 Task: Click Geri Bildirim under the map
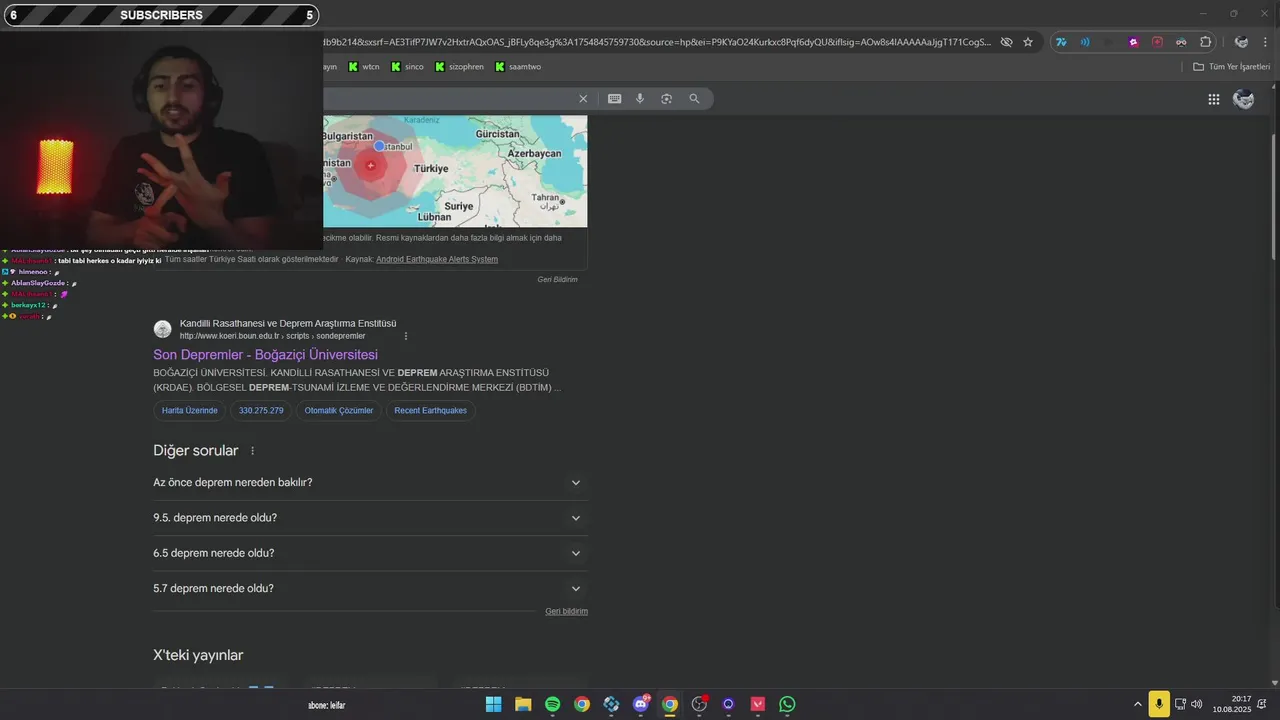coord(557,279)
